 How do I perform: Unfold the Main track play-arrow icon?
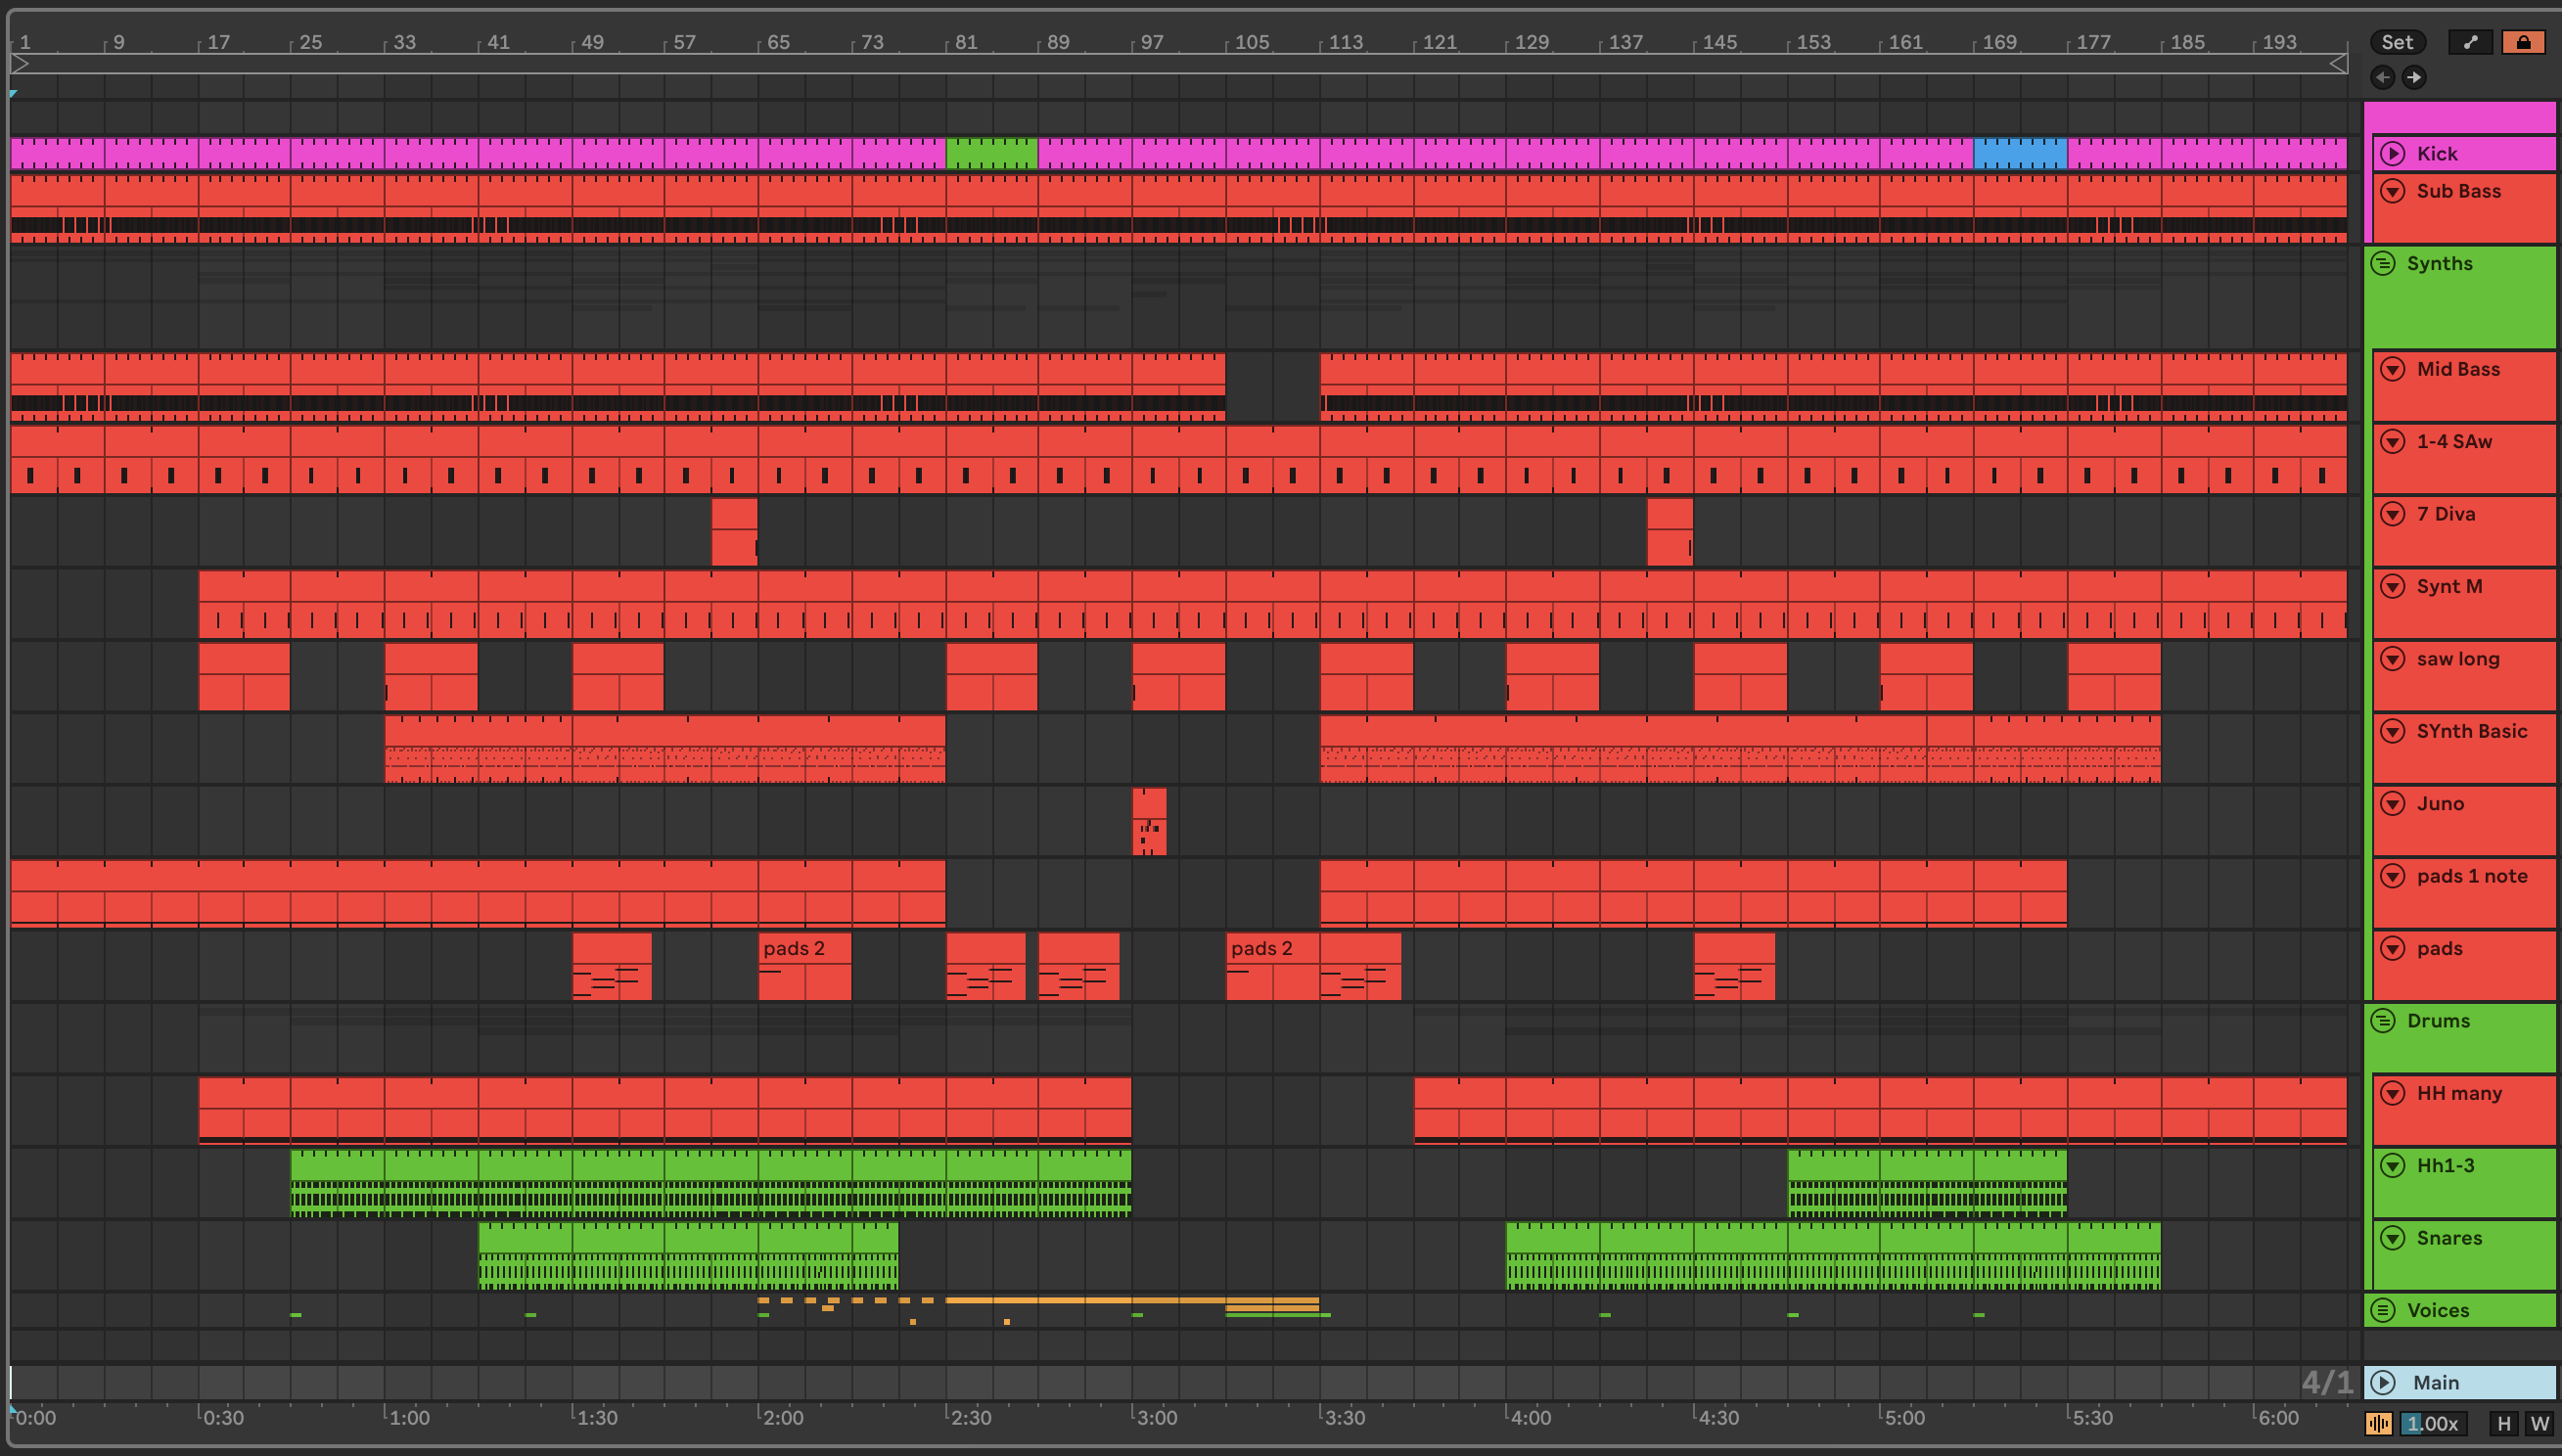2384,1382
